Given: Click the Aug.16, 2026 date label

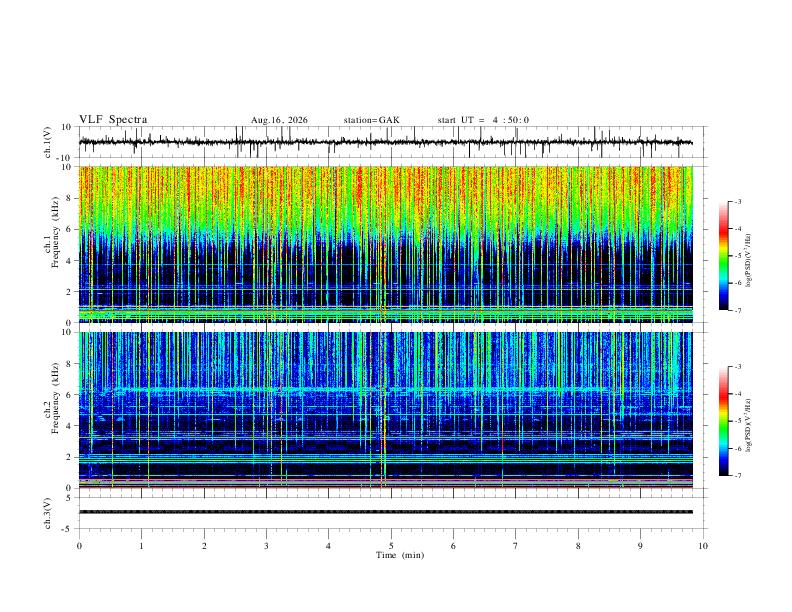Looking at the screenshot, I should (279, 120).
